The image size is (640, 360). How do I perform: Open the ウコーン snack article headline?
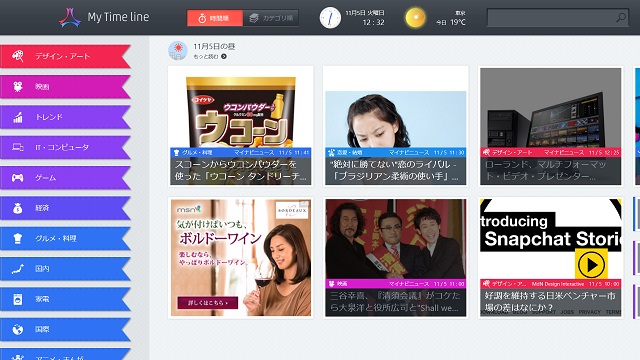[241, 171]
